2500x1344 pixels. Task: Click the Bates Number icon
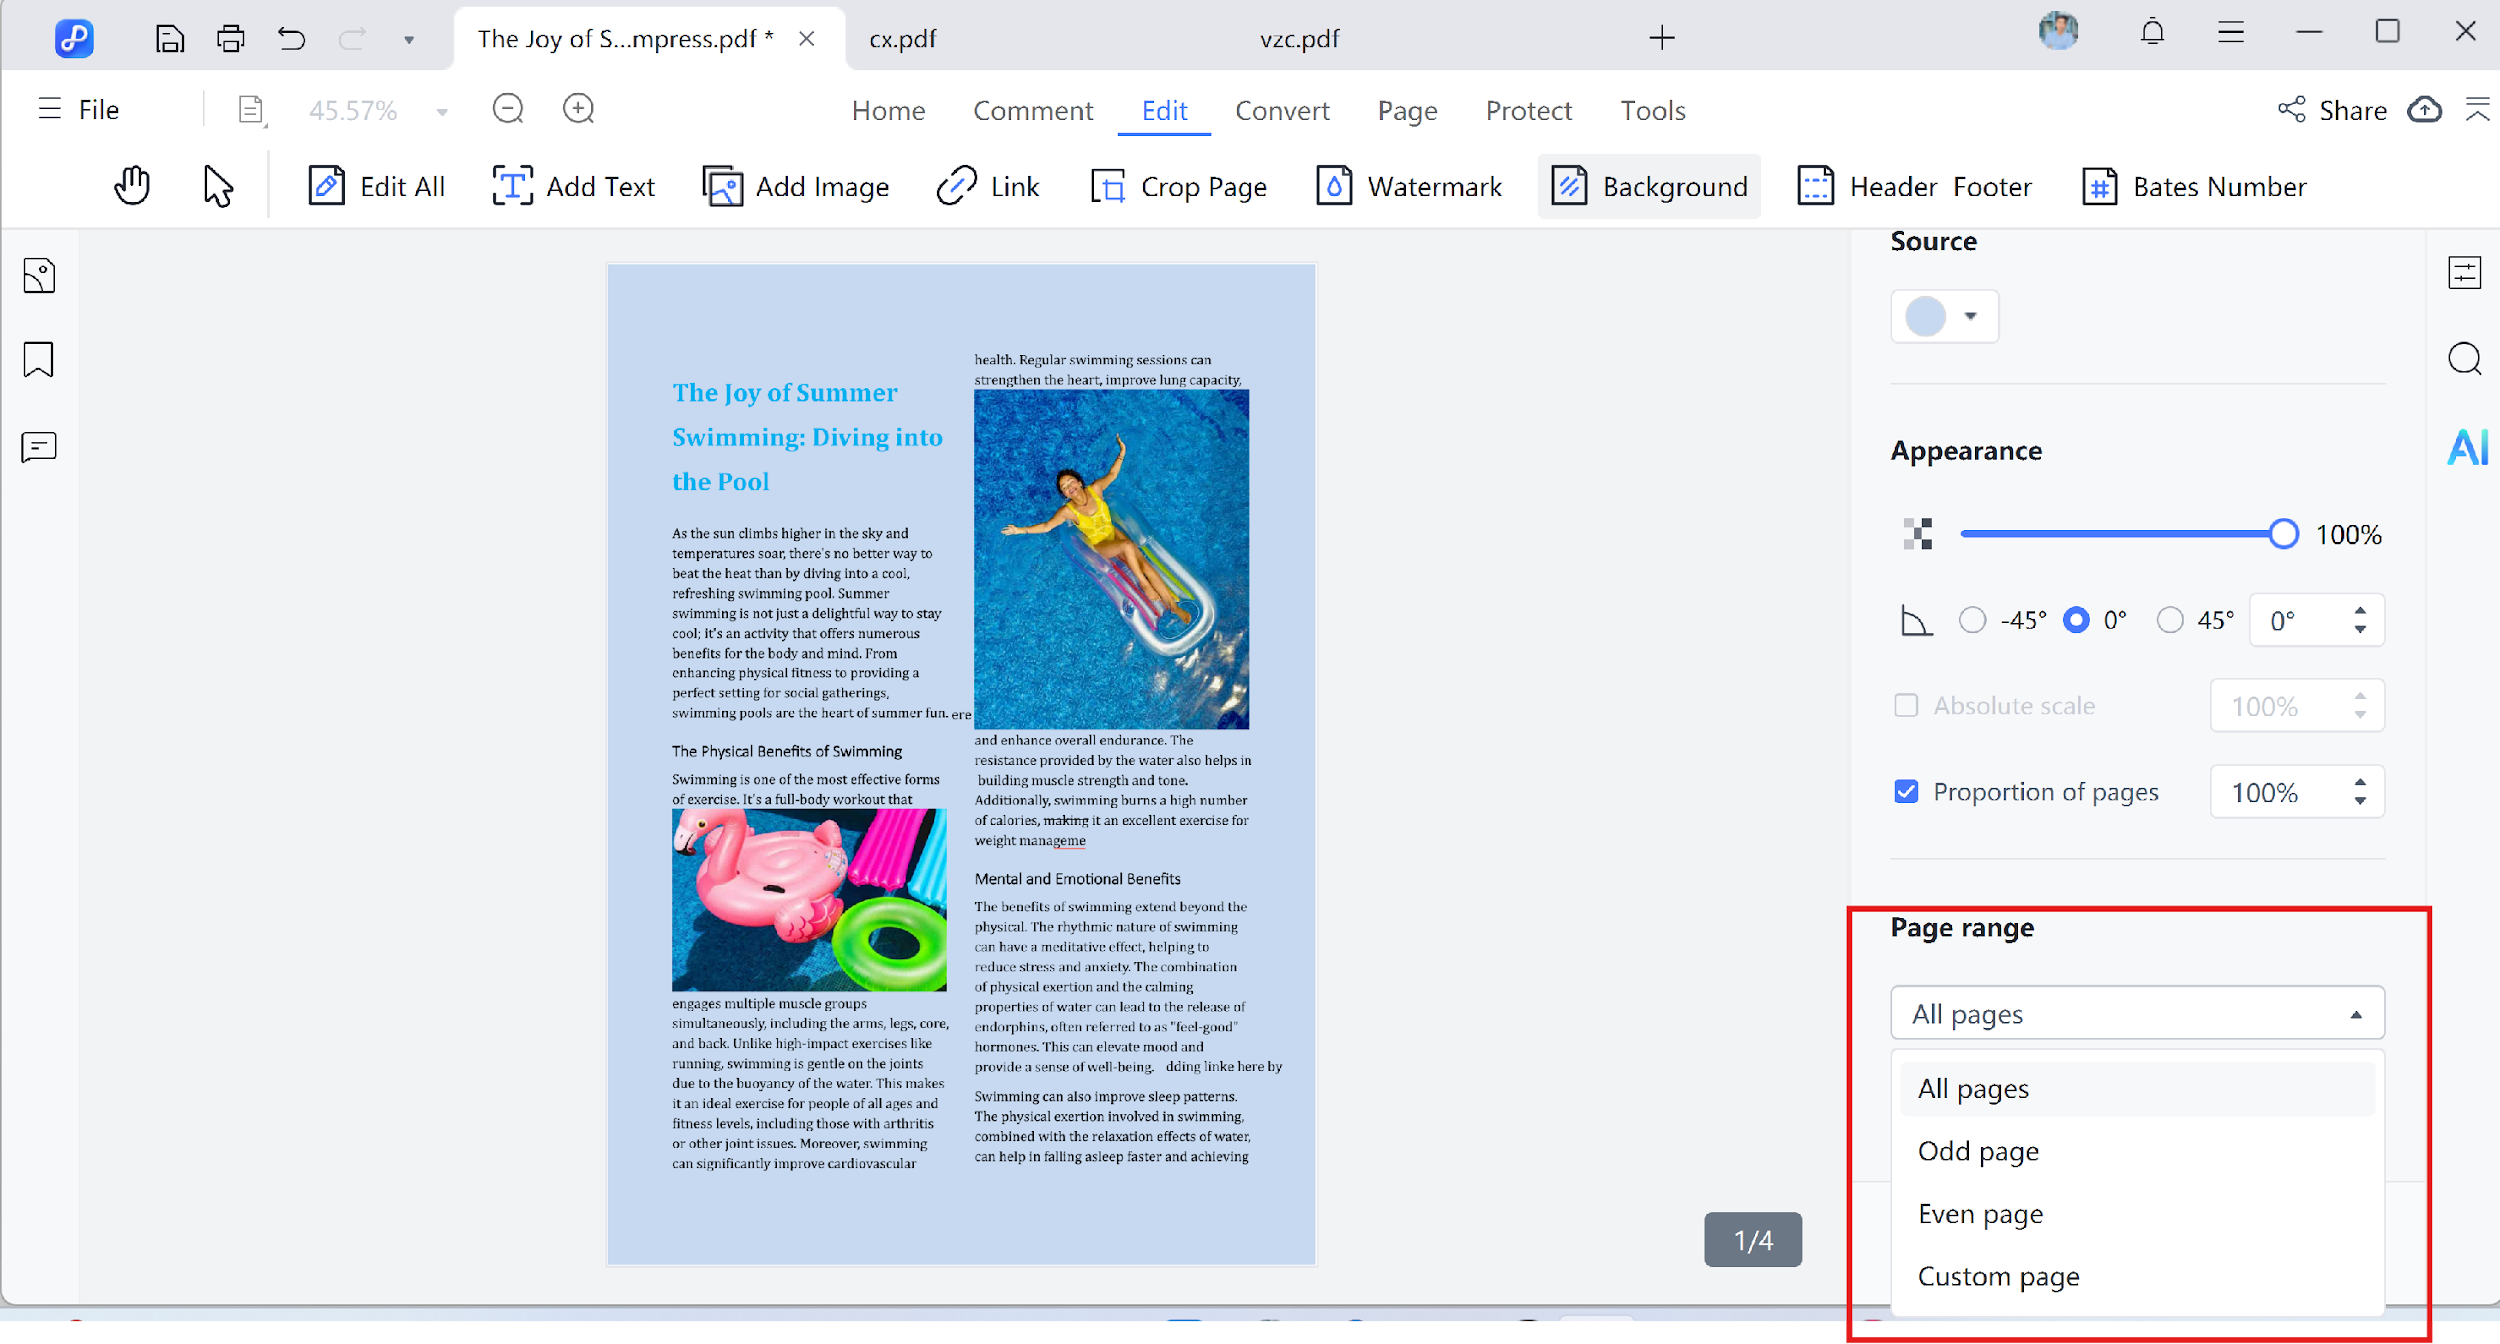(x=2099, y=186)
